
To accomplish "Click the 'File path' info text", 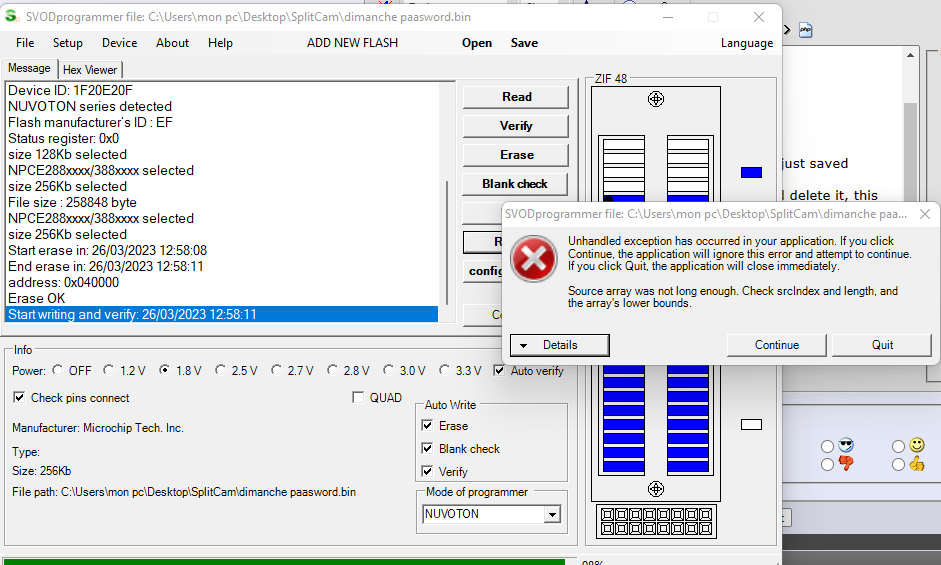I will (184, 492).
